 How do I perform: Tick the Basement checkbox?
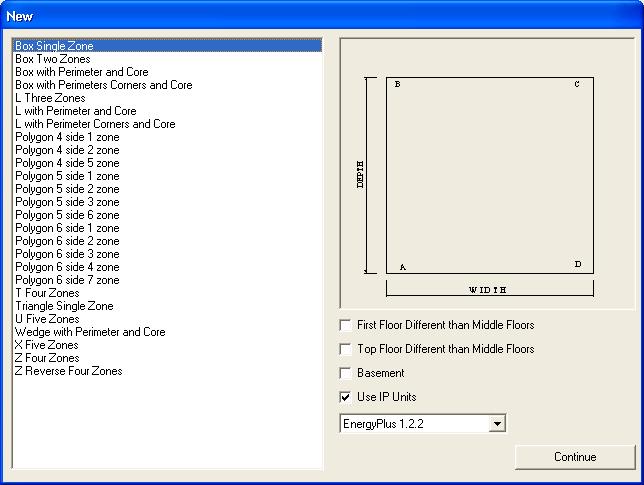point(345,373)
